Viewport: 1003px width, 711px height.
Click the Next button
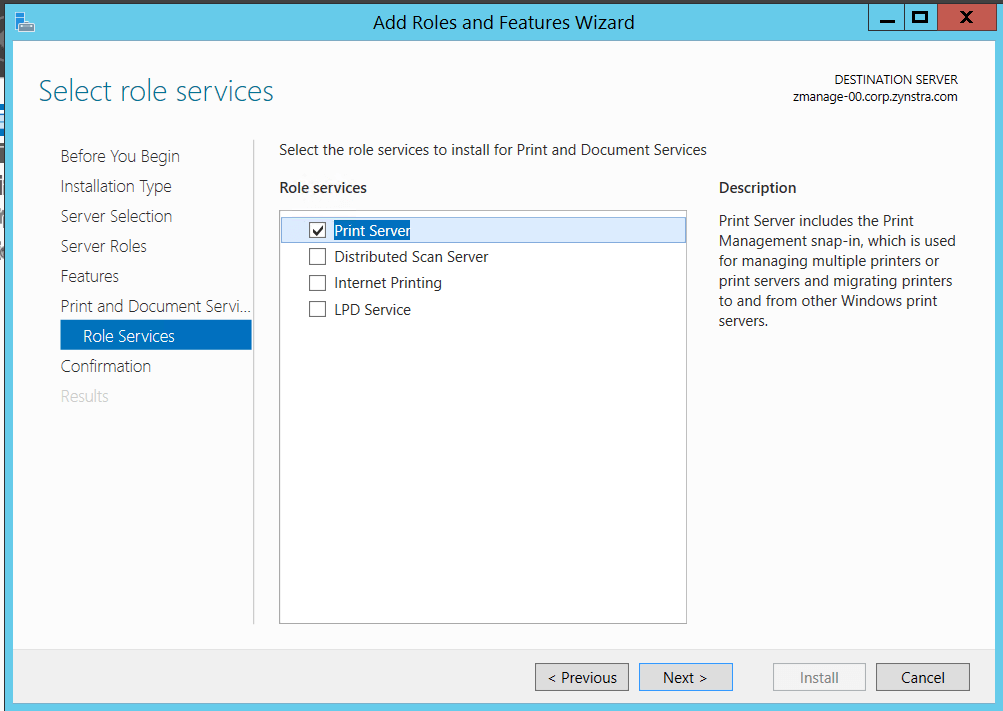[685, 677]
